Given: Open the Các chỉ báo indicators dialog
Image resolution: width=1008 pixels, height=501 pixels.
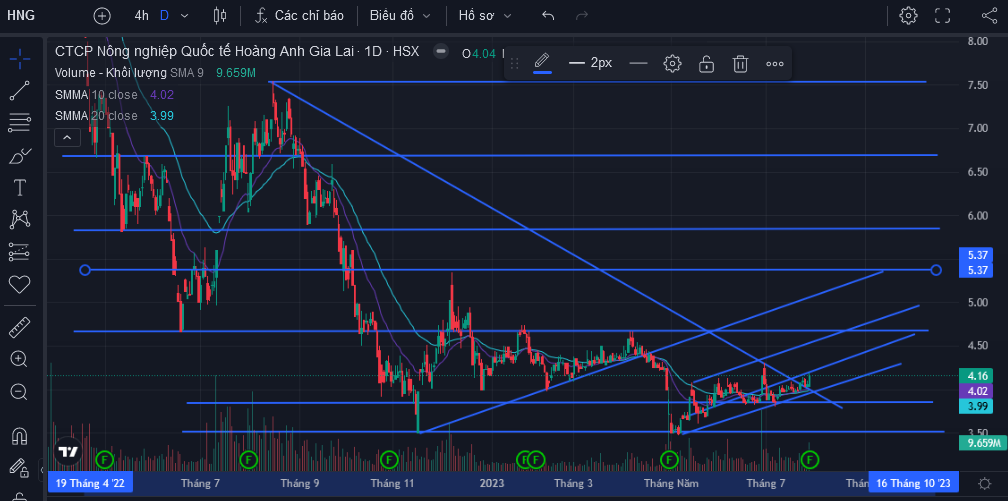Looking at the screenshot, I should pos(299,15).
